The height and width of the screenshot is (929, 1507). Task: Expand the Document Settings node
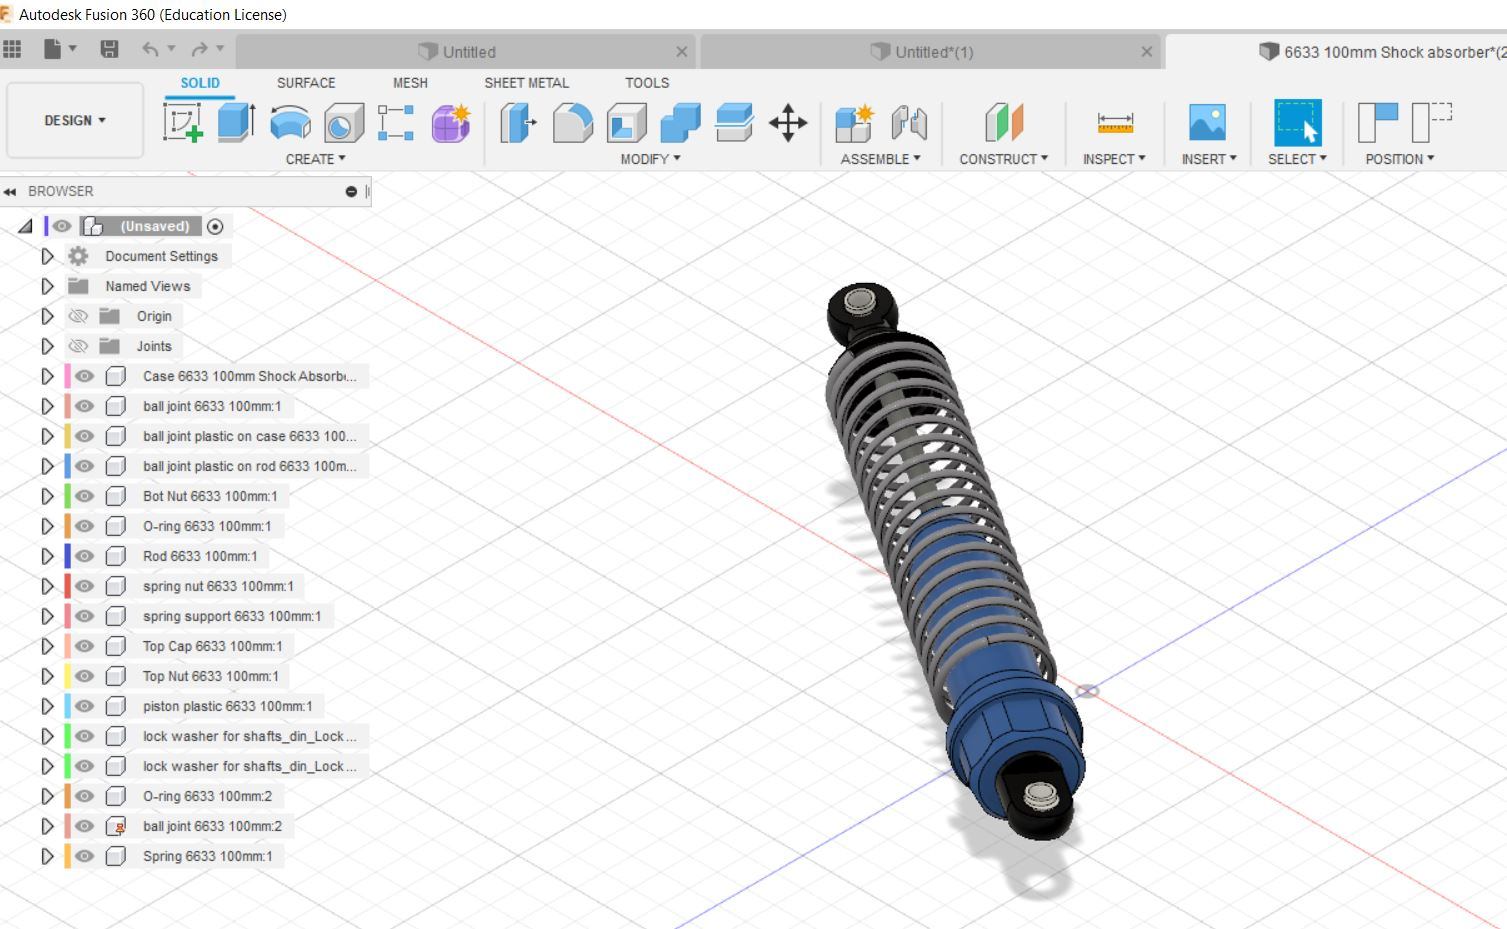pyautogui.click(x=47, y=256)
